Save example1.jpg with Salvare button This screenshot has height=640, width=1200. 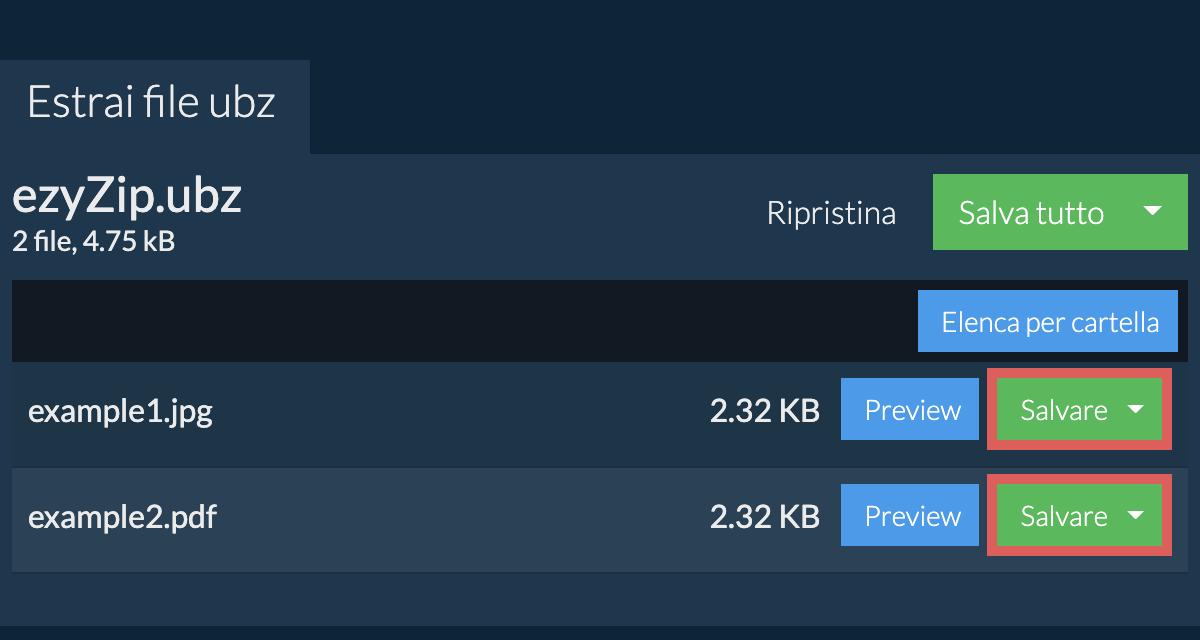coord(1062,410)
